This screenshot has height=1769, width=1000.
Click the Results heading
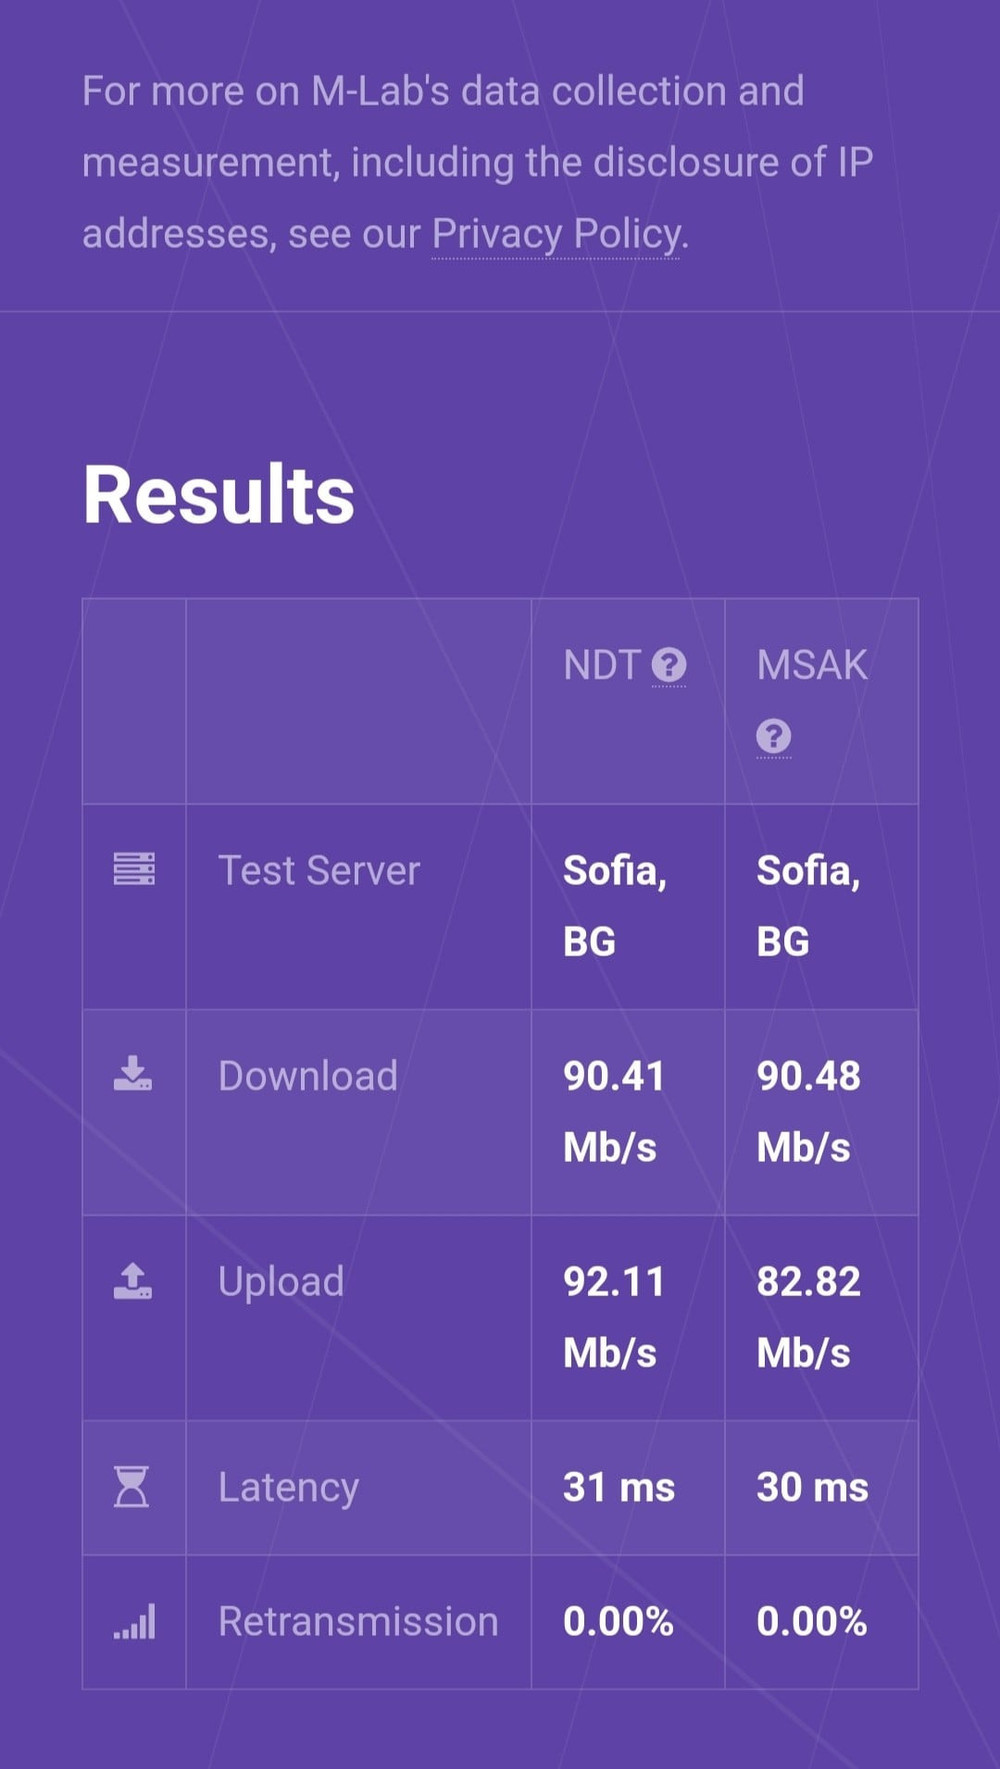pyautogui.click(x=219, y=495)
